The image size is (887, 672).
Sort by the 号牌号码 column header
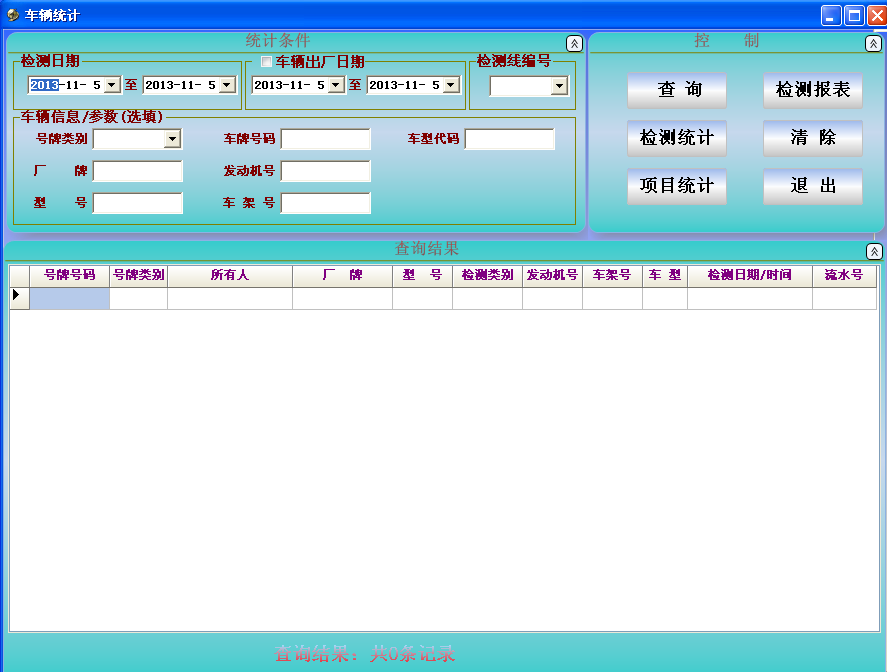(x=69, y=275)
